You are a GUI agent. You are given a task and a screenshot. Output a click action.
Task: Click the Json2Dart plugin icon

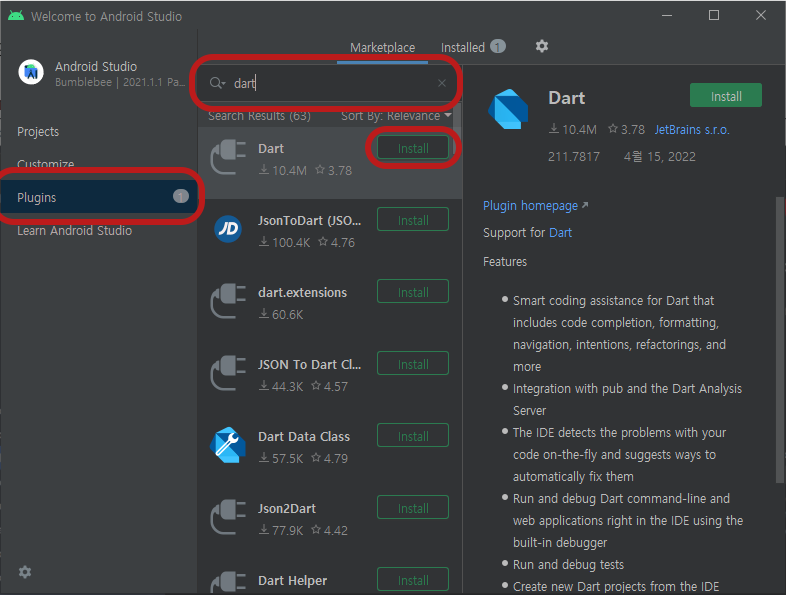(228, 517)
